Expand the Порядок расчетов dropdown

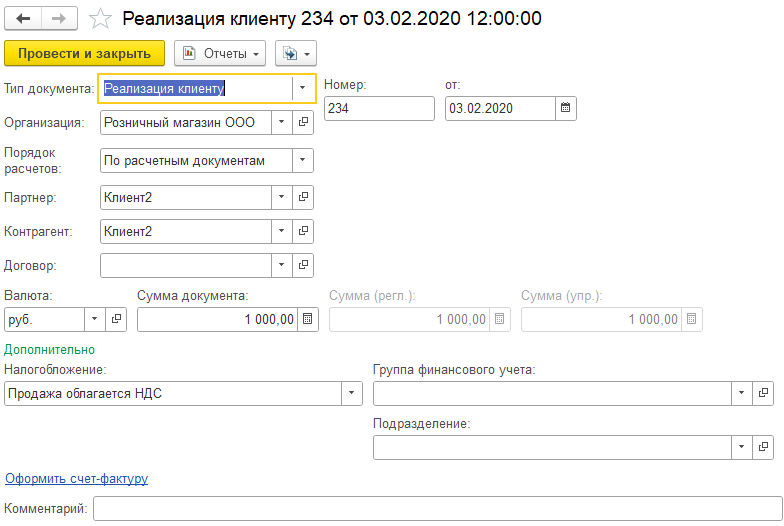[x=301, y=160]
